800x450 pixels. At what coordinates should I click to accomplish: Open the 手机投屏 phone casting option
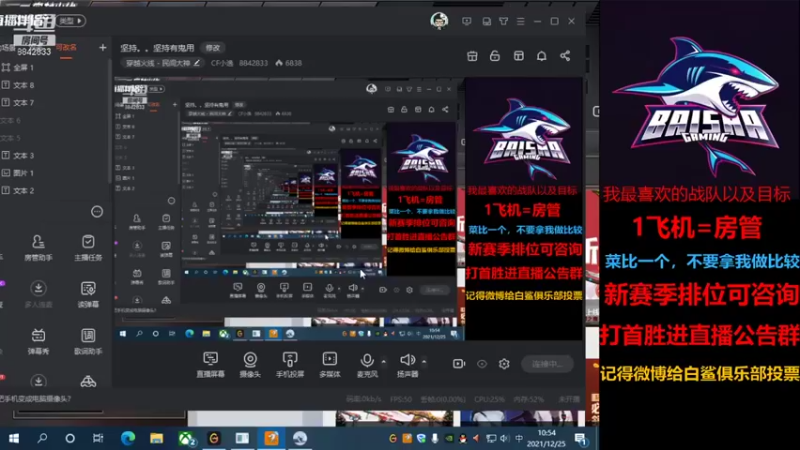click(x=290, y=364)
